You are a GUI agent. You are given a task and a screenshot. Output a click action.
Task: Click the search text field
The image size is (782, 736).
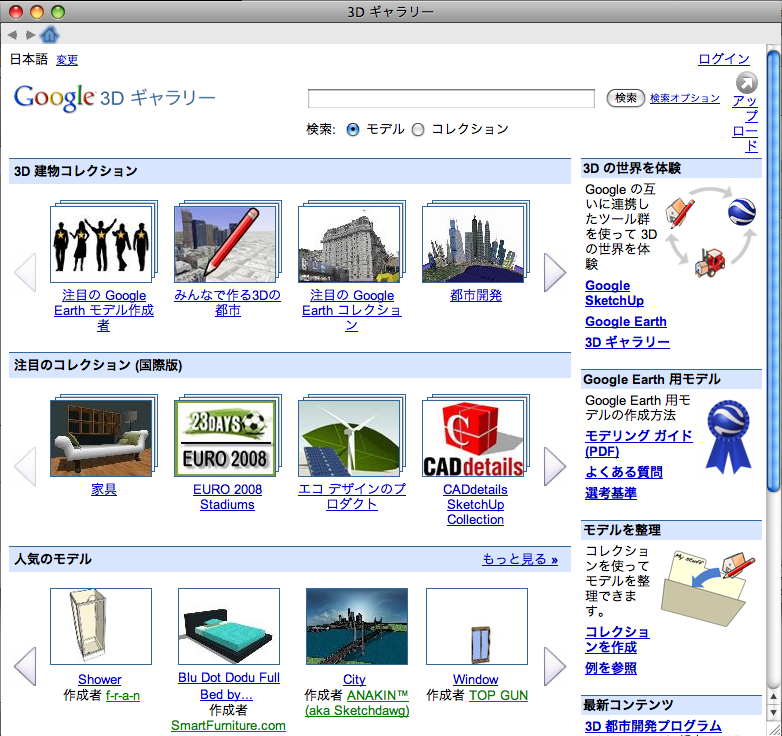pos(451,98)
